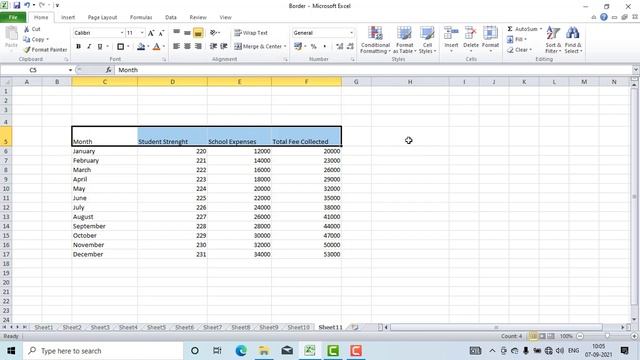Screen dimensions: 640x360
Task: Expand the AutoSum dropdown arrow
Action: 541,29
